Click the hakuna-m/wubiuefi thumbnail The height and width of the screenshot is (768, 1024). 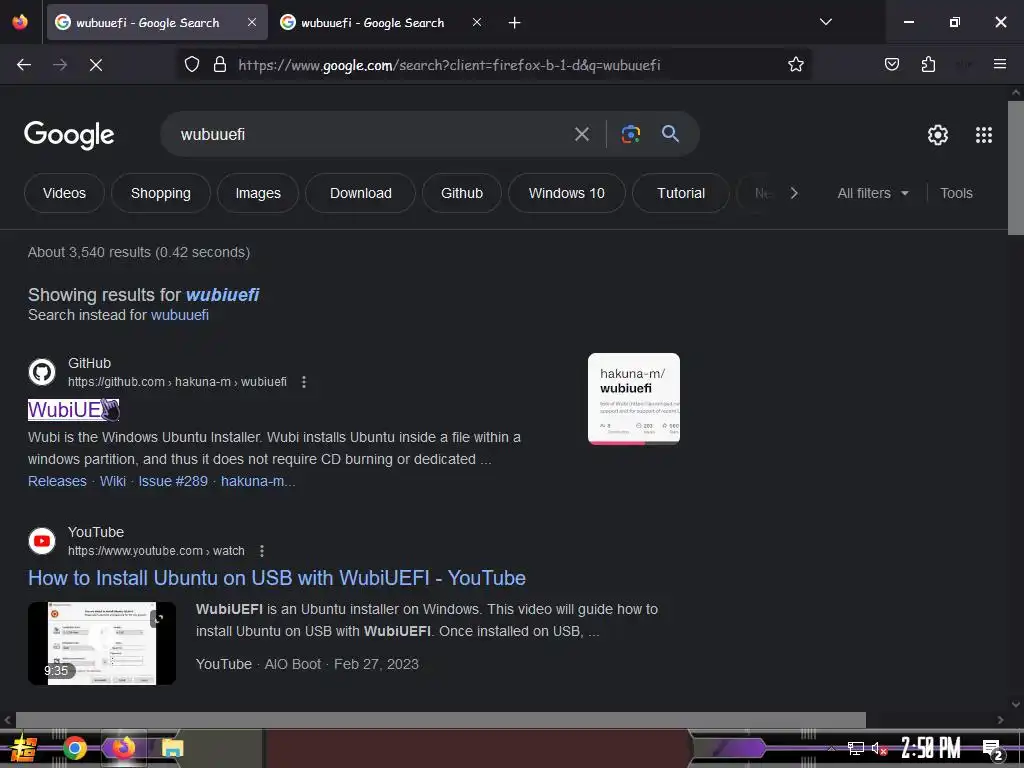(633, 398)
